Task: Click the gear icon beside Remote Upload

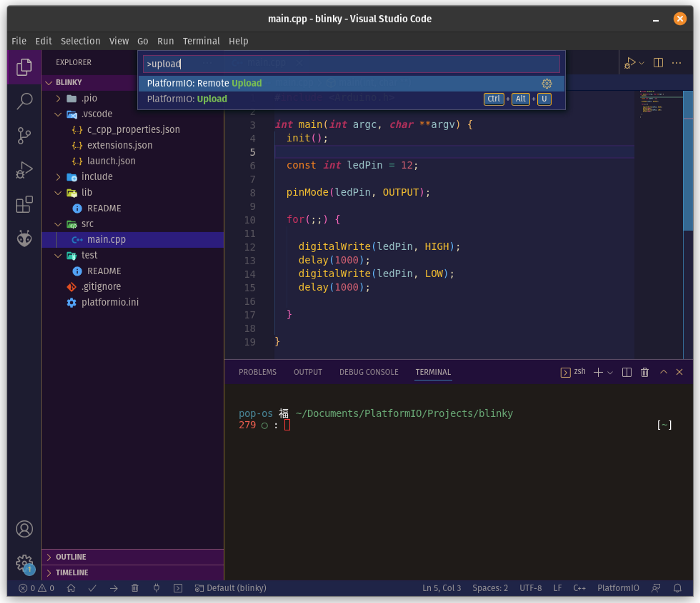Action: (x=547, y=84)
